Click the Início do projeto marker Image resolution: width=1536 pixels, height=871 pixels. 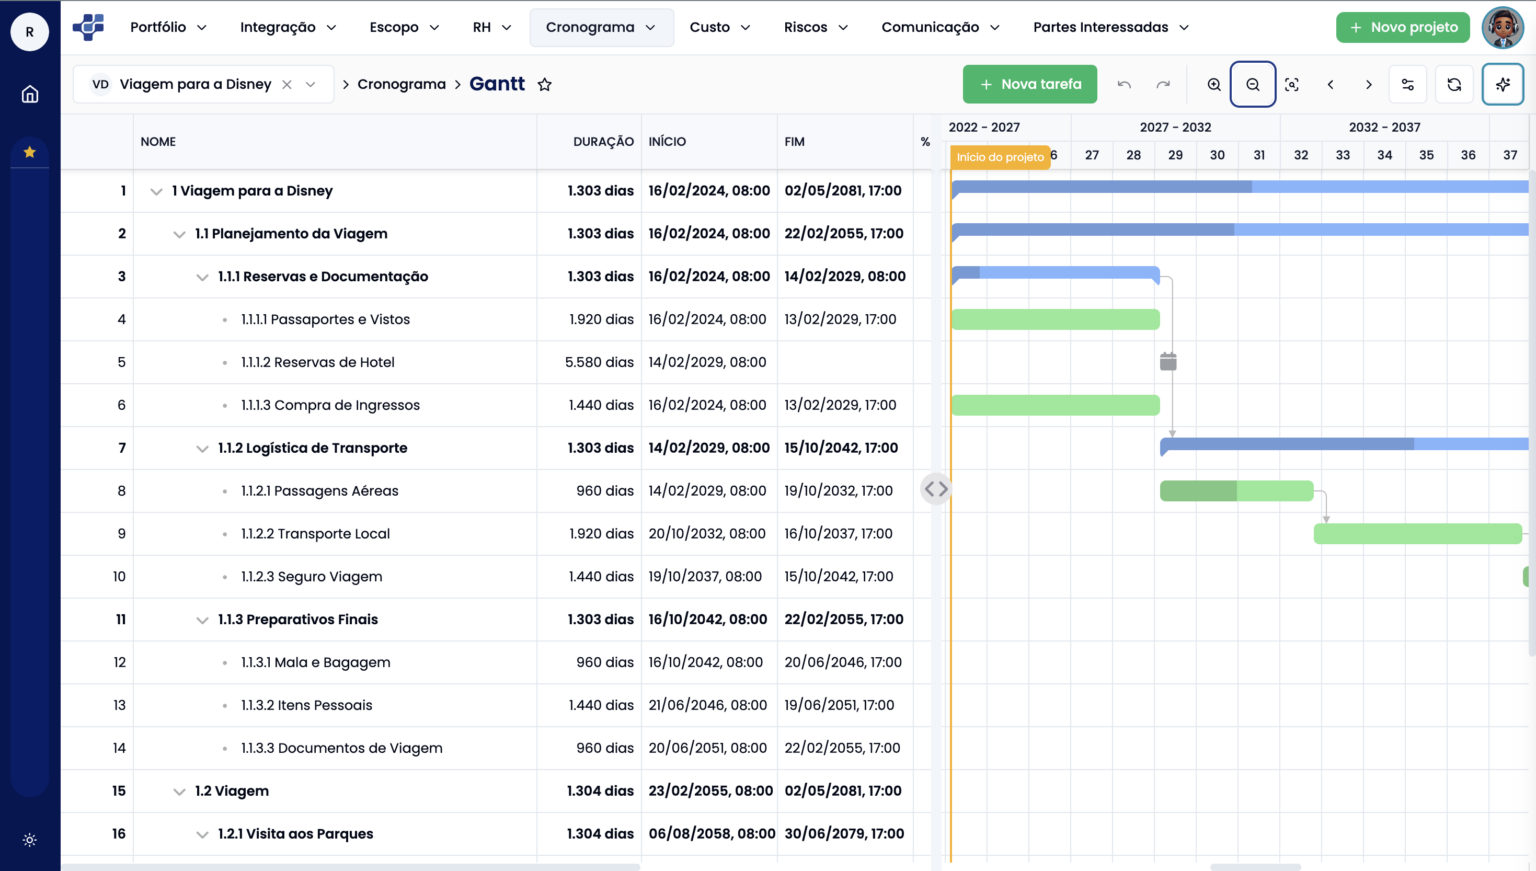click(x=999, y=157)
